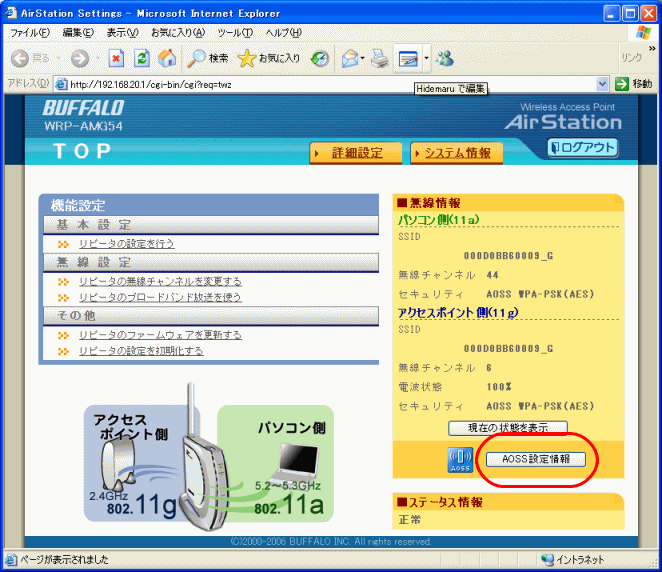The height and width of the screenshot is (572, 662).
Task: Click the WRP-AMG54 model name
Action: tap(83, 126)
